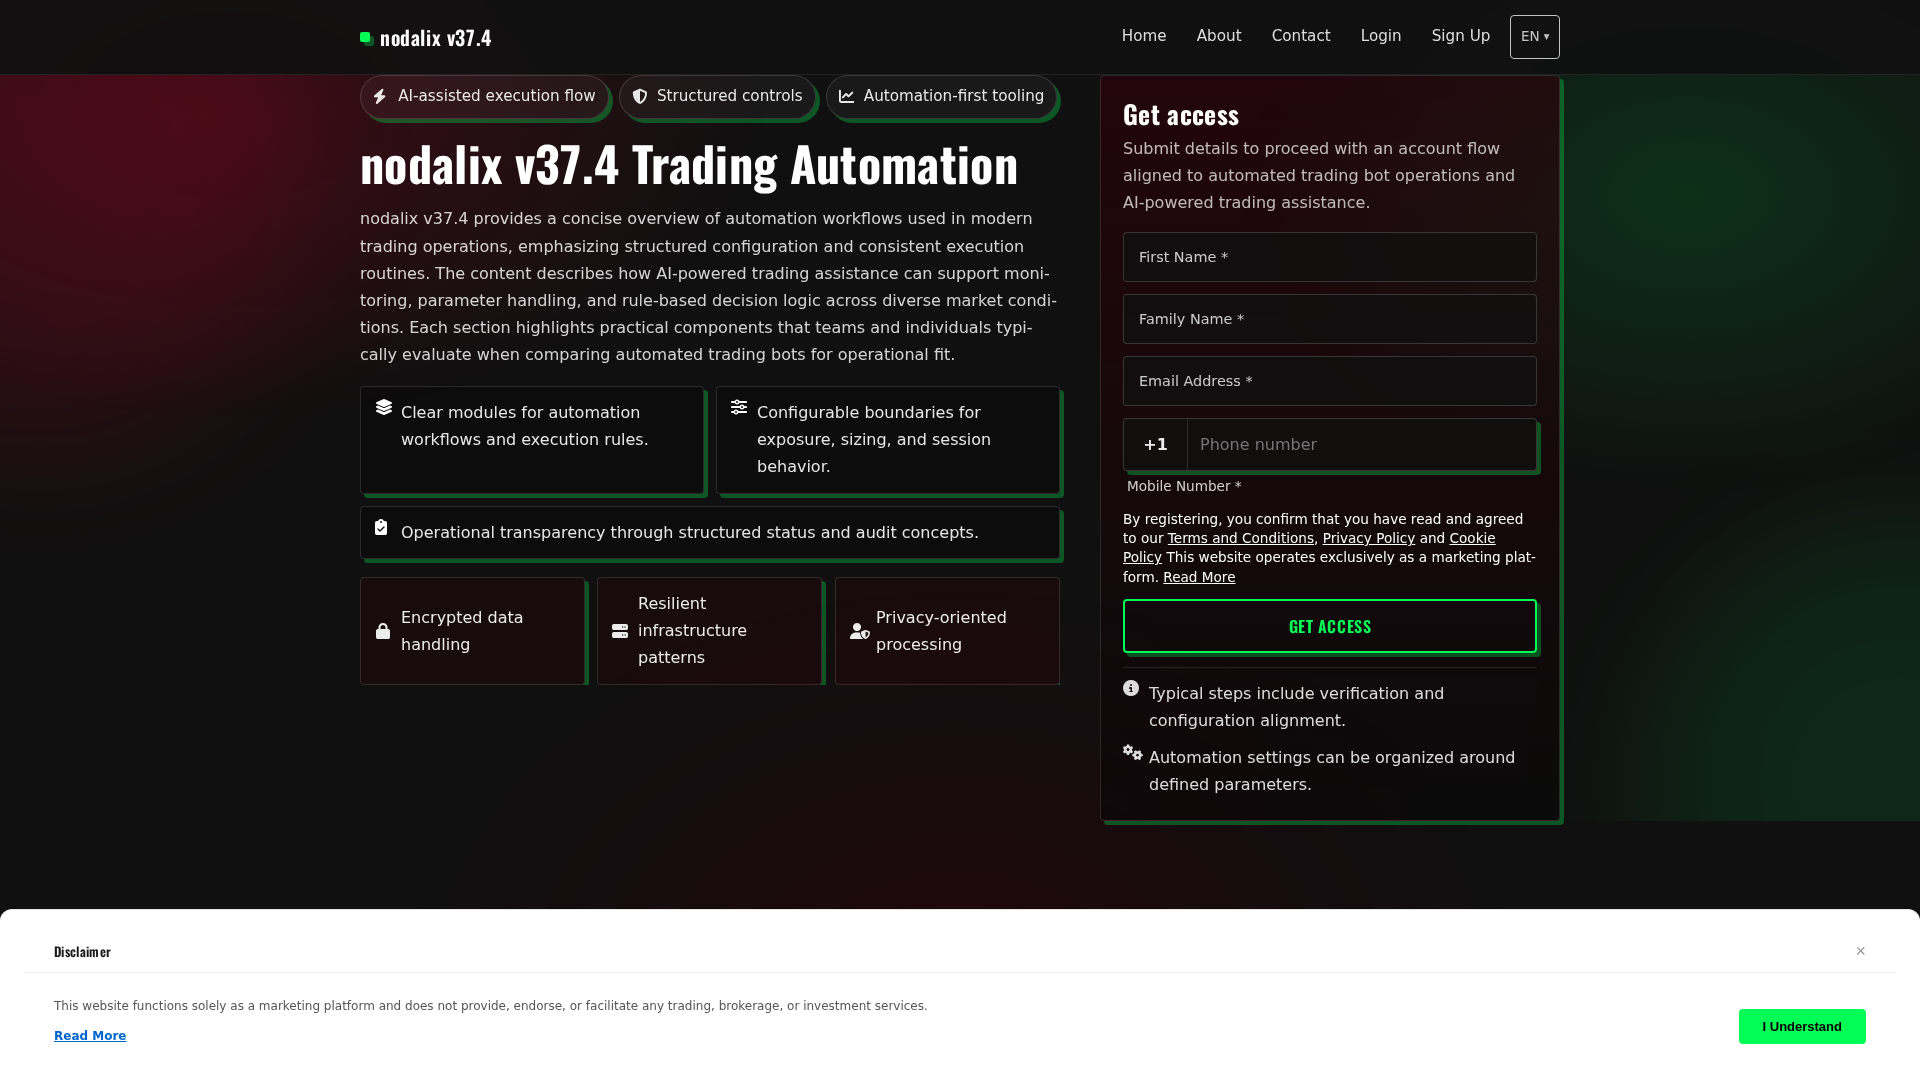Close the Disclaimer banner with the X
Image resolution: width=1920 pixels, height=1080 pixels.
click(x=1861, y=951)
